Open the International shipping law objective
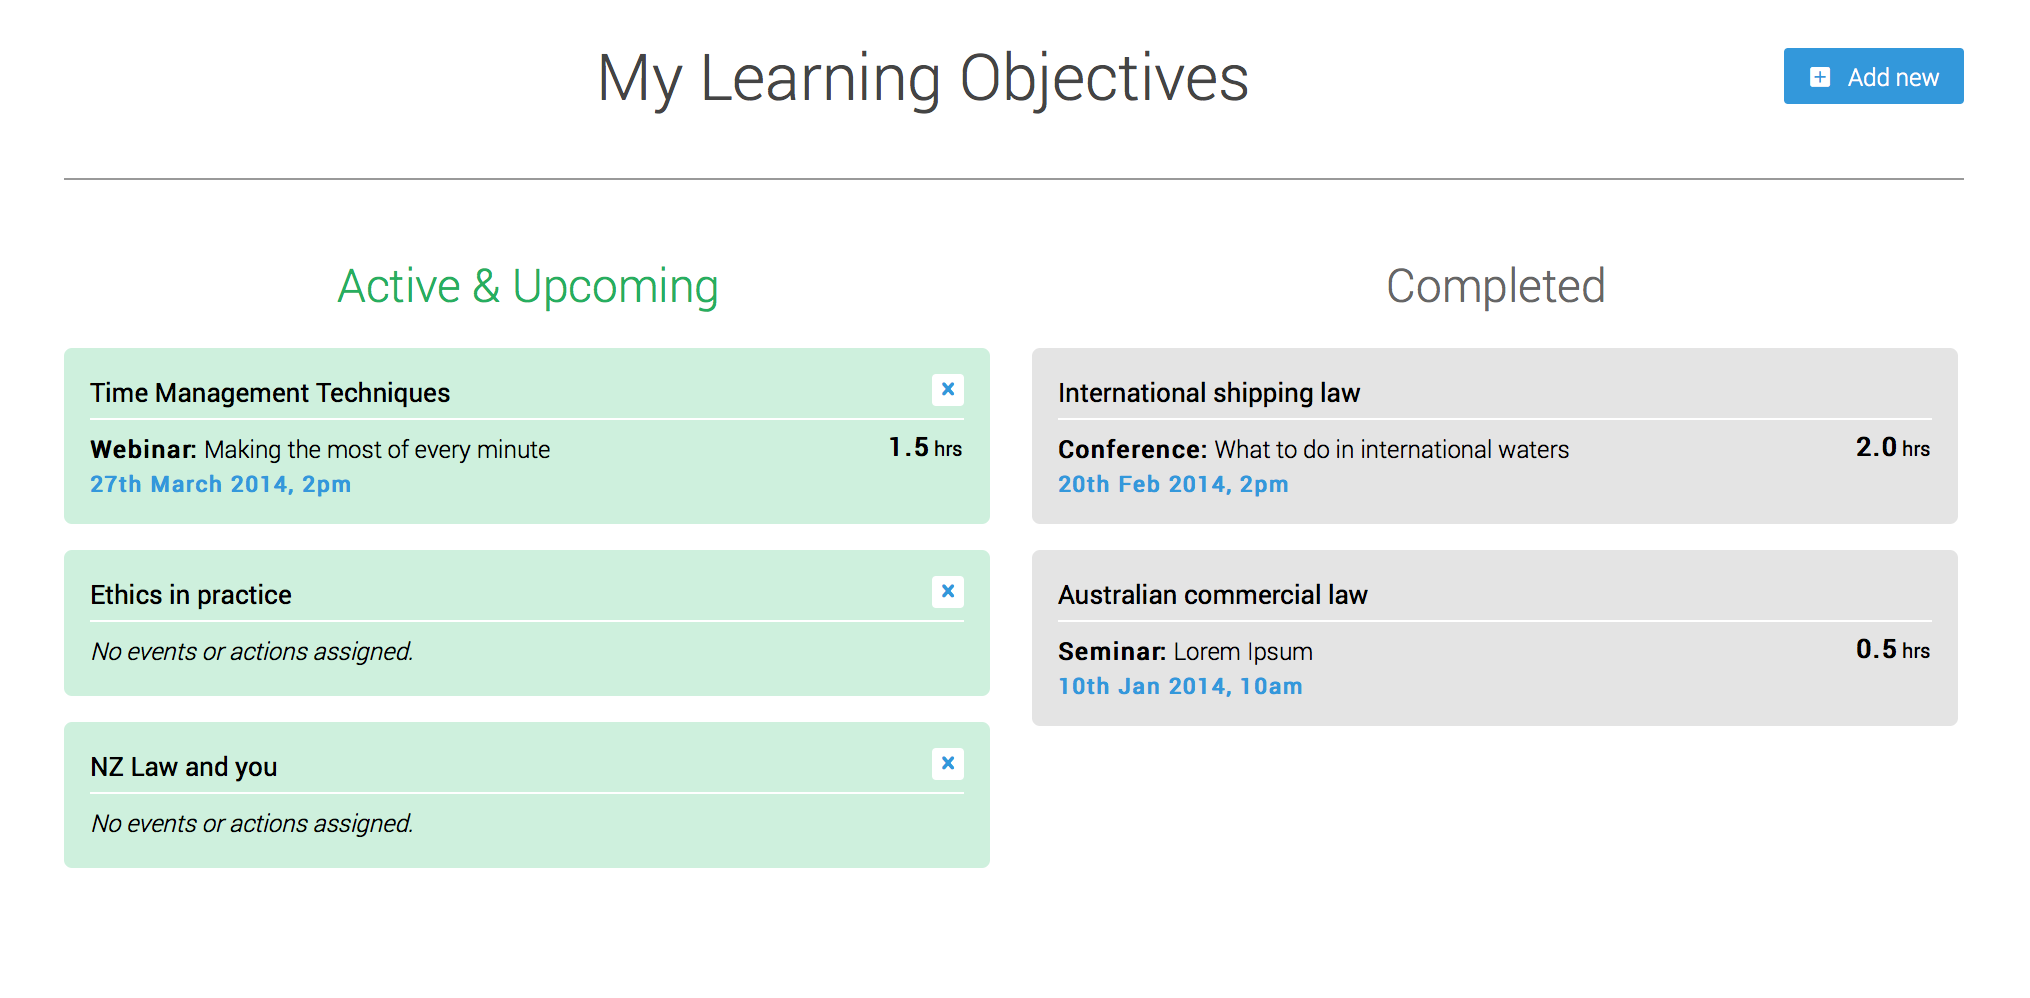The image size is (2030, 998). (x=1209, y=393)
